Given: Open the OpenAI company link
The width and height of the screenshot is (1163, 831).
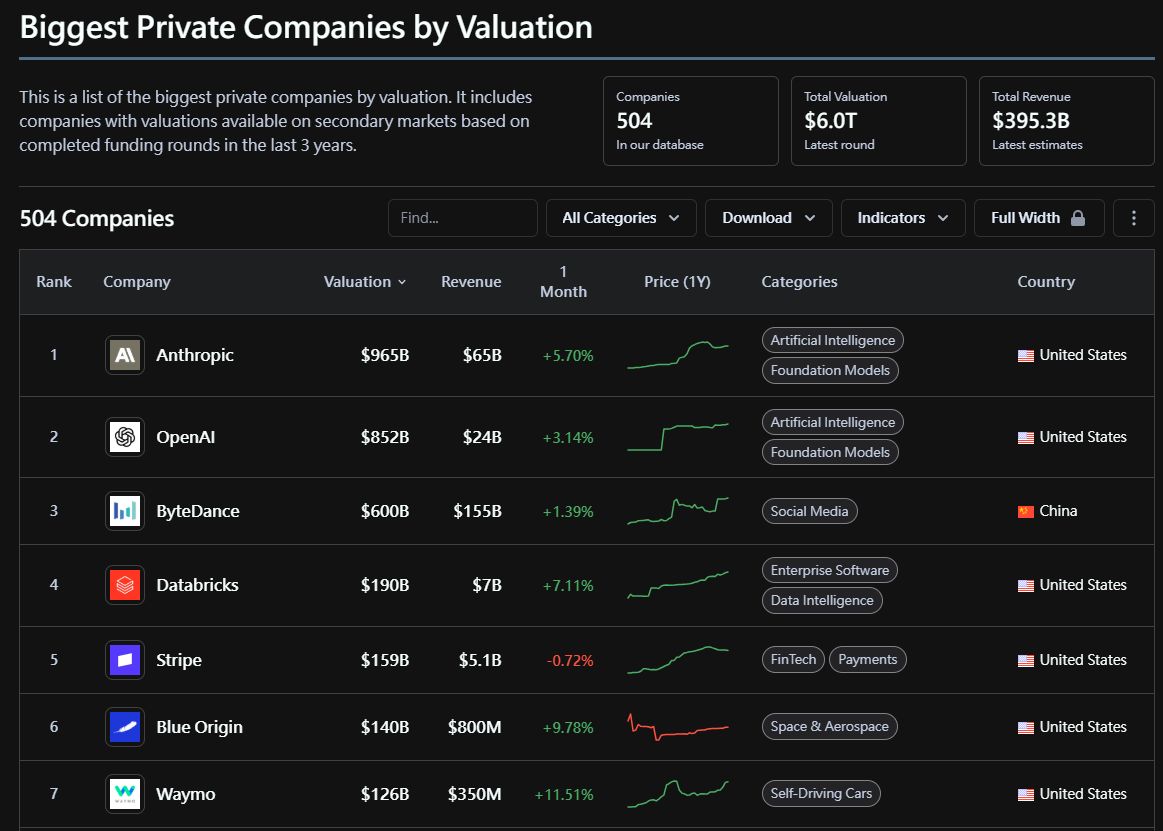Looking at the screenshot, I should tap(185, 437).
